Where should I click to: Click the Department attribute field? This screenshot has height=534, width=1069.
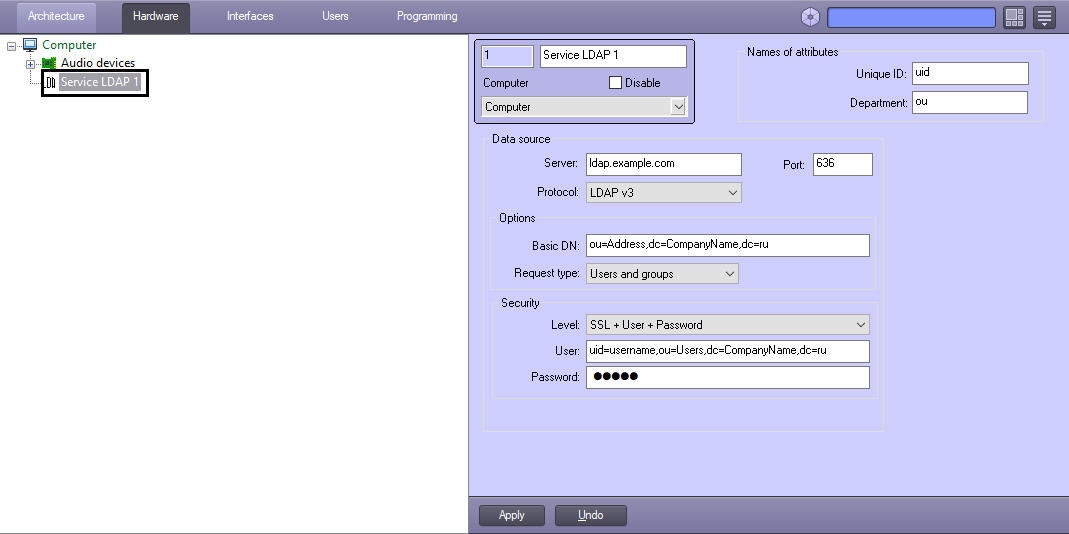click(969, 102)
